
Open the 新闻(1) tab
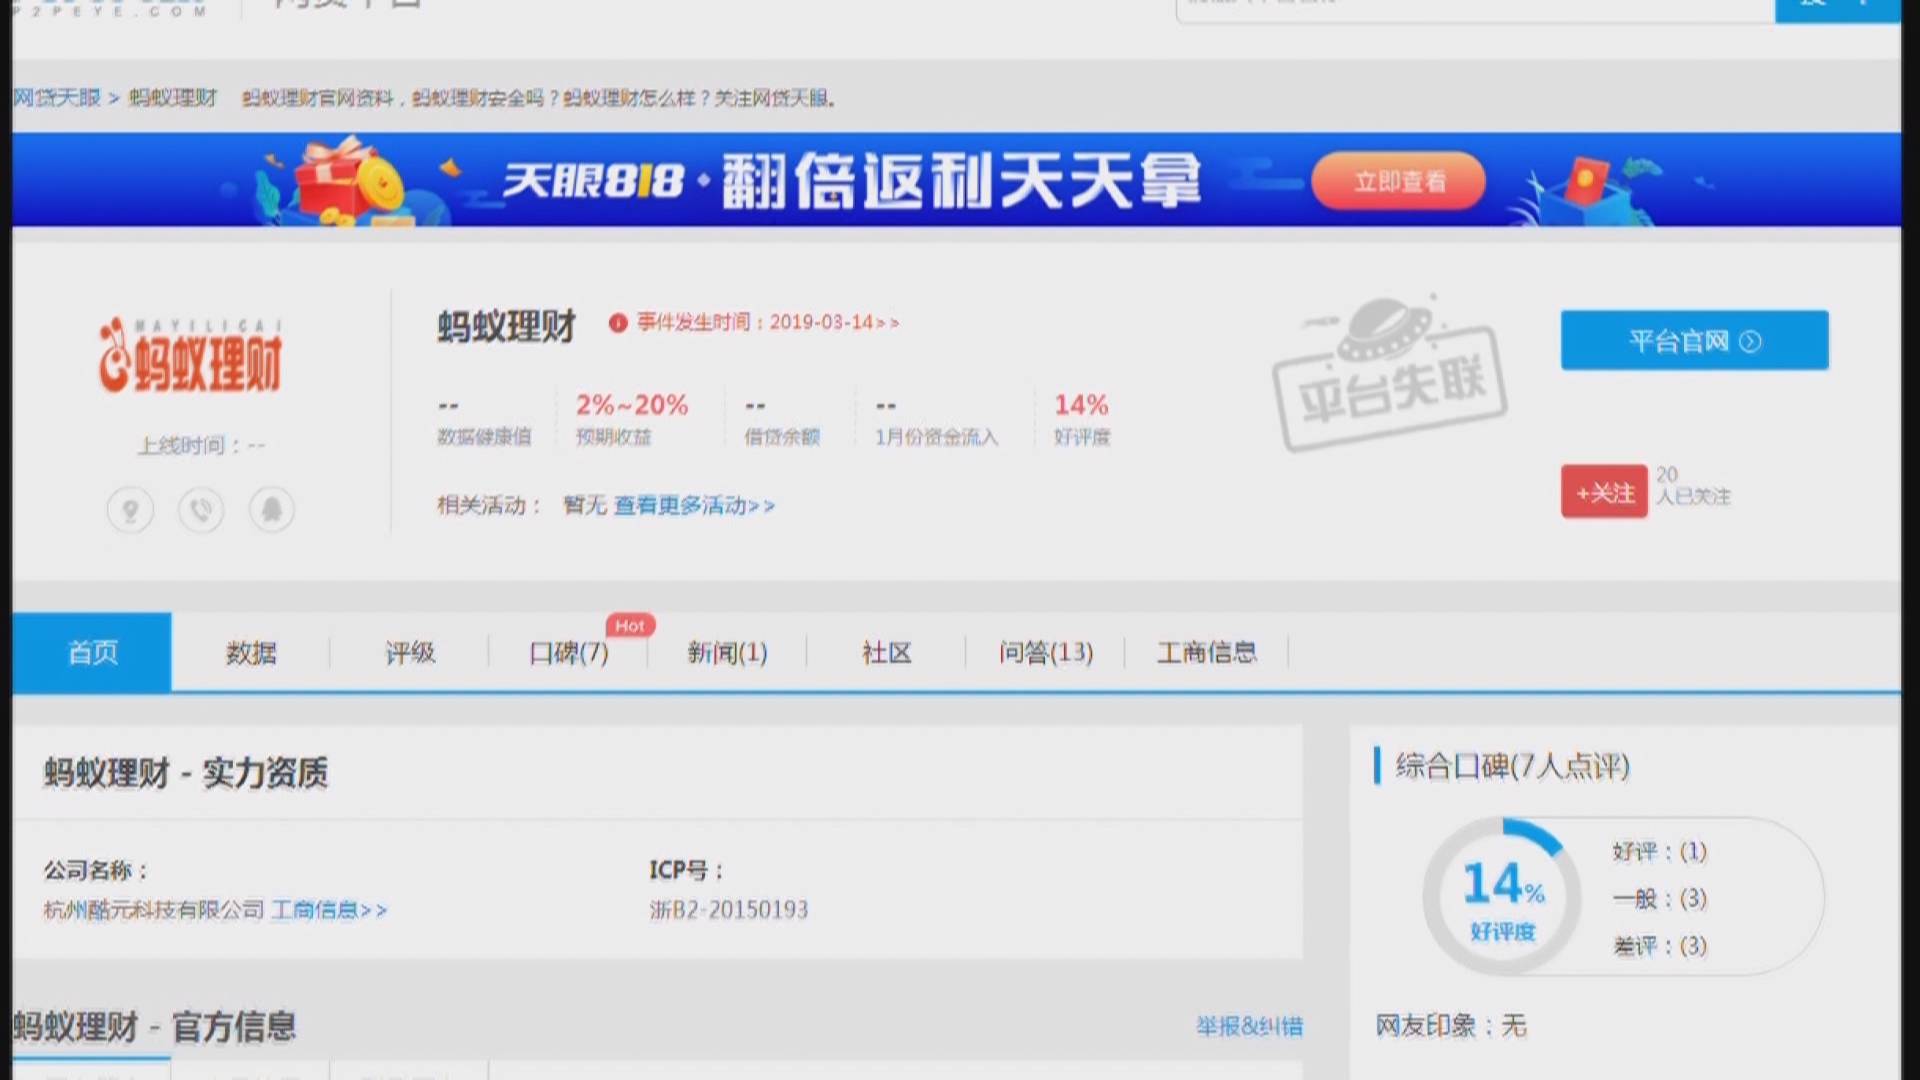tap(727, 653)
